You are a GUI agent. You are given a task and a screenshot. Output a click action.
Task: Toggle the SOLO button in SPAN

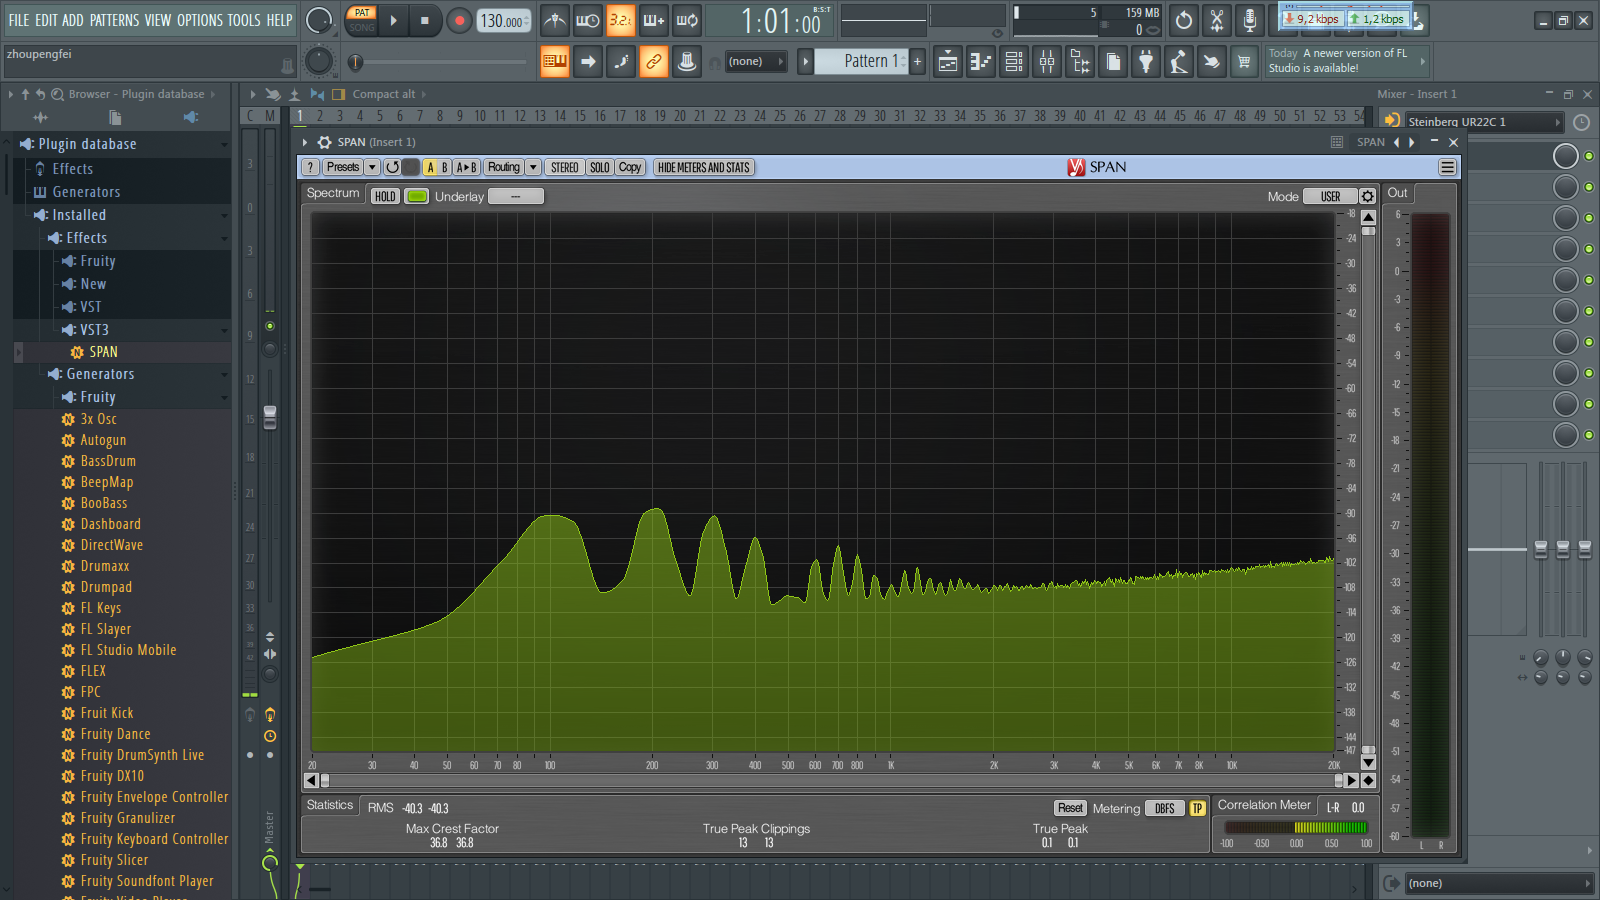[x=600, y=167]
